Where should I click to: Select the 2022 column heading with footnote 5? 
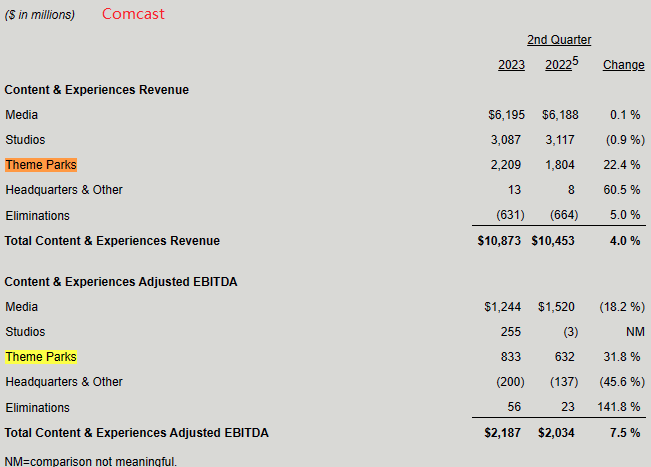pyautogui.click(x=561, y=64)
